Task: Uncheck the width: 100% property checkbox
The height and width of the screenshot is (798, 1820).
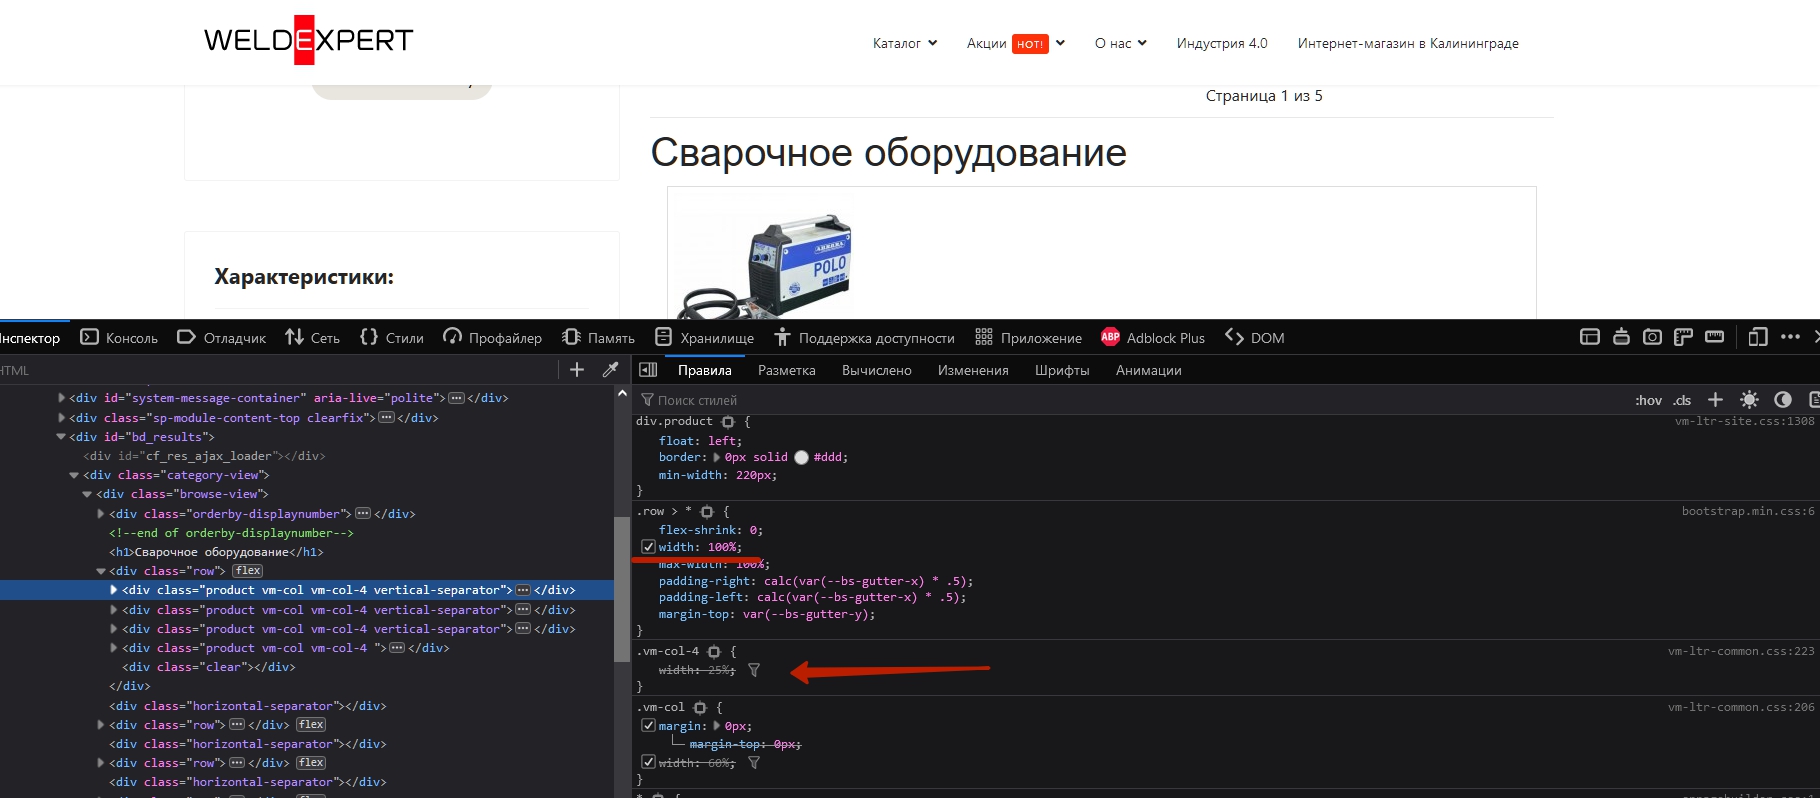Action: (648, 547)
